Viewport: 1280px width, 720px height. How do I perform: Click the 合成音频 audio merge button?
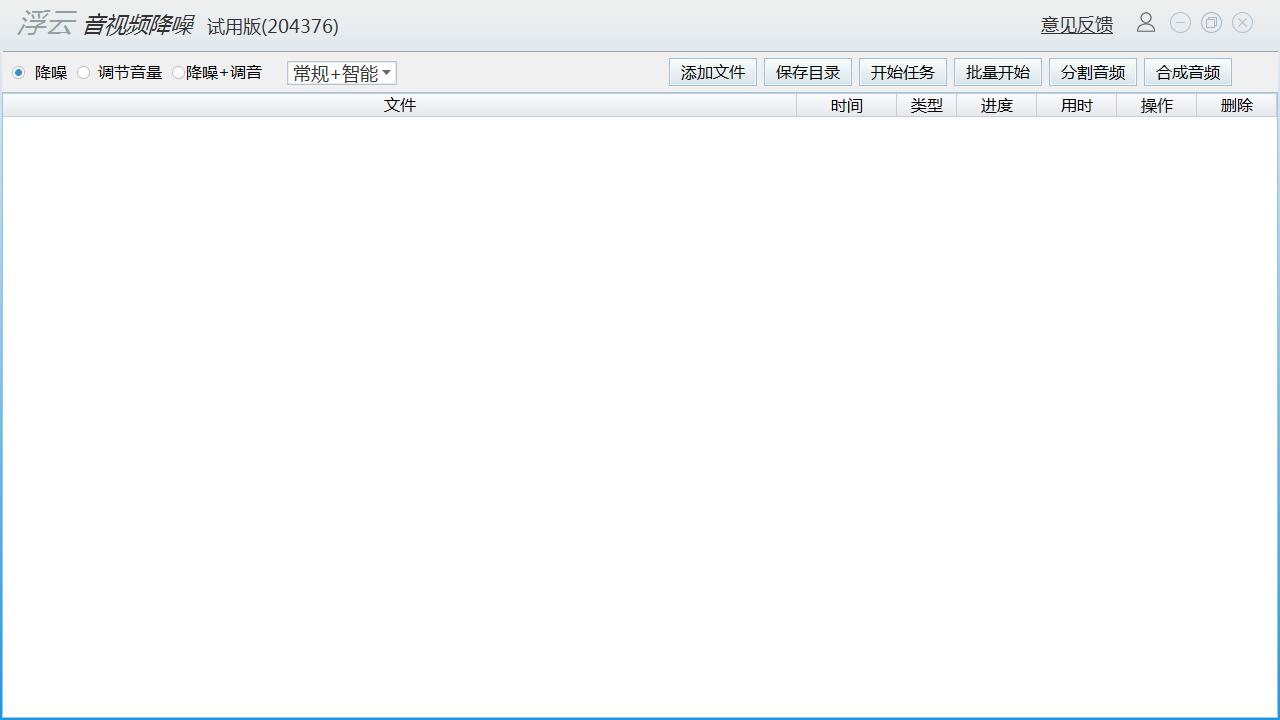(1187, 71)
